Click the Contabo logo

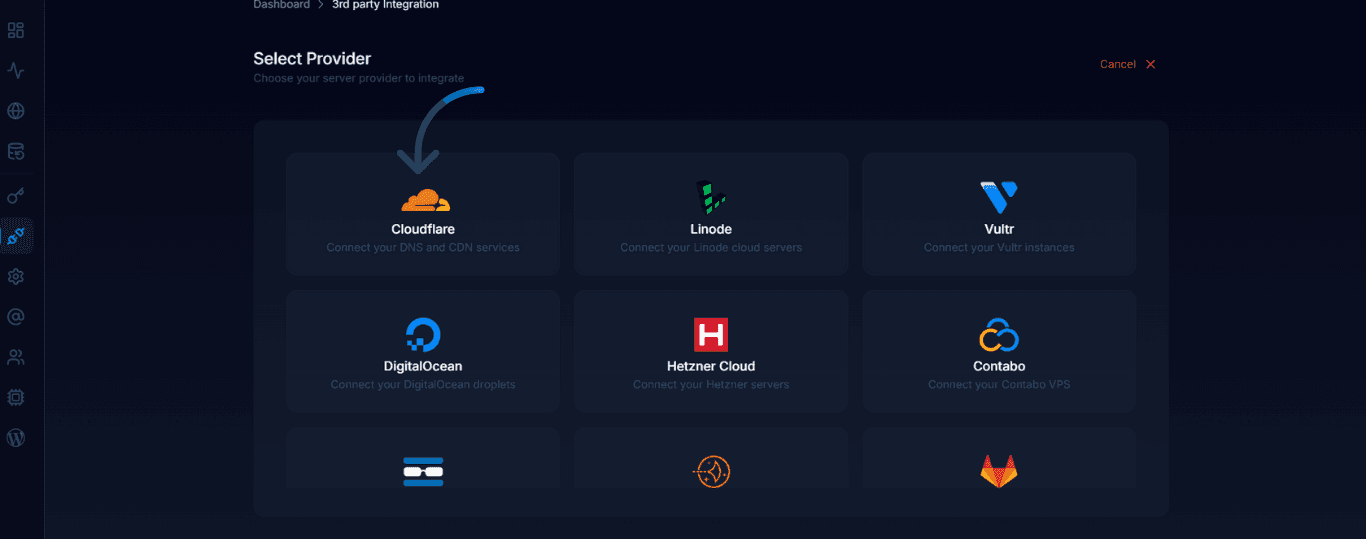coord(999,335)
